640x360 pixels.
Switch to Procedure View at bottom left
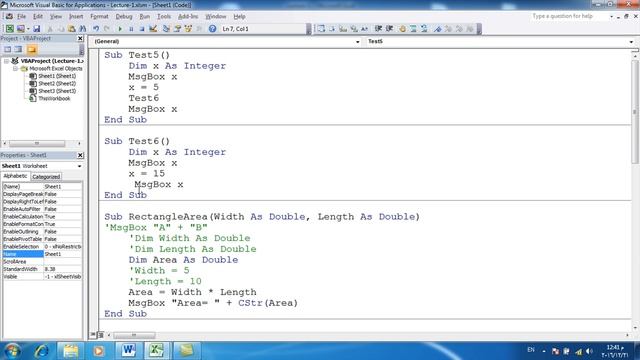[x=93, y=335]
